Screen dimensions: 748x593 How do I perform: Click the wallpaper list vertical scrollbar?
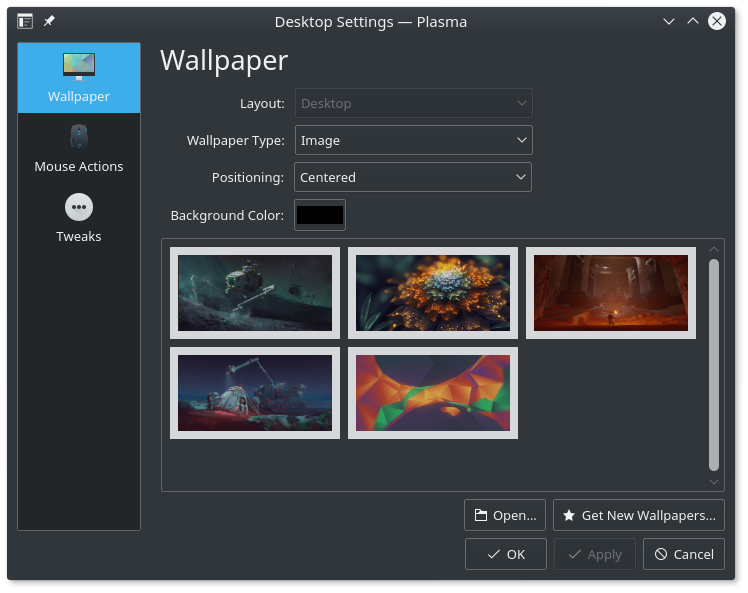pyautogui.click(x=713, y=364)
